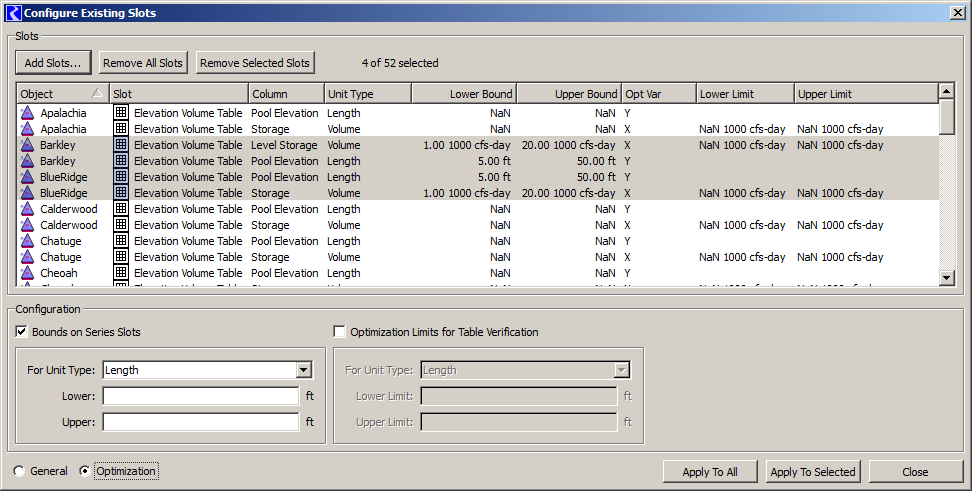Select the Optimization radio button
972x491 pixels.
point(85,471)
